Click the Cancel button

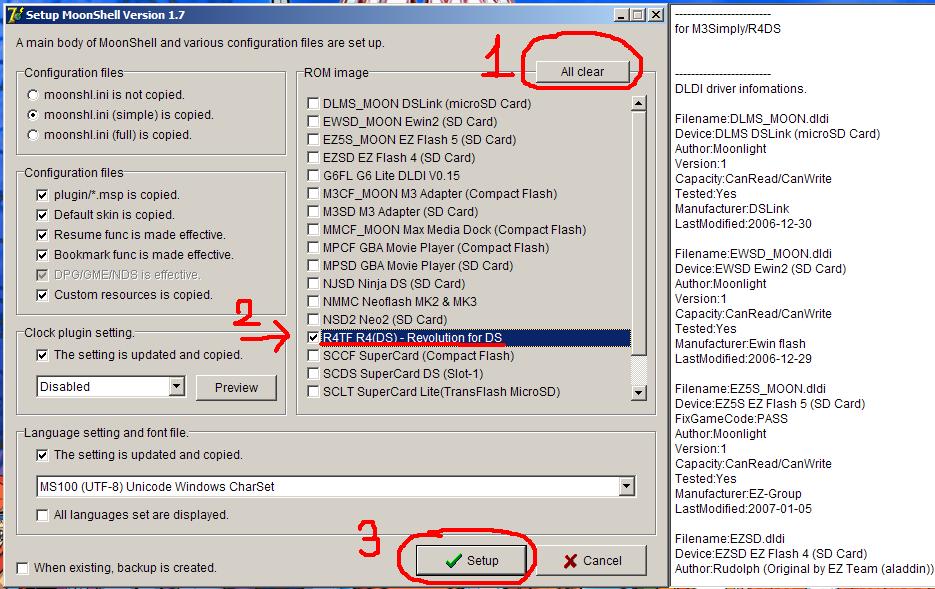[x=592, y=560]
